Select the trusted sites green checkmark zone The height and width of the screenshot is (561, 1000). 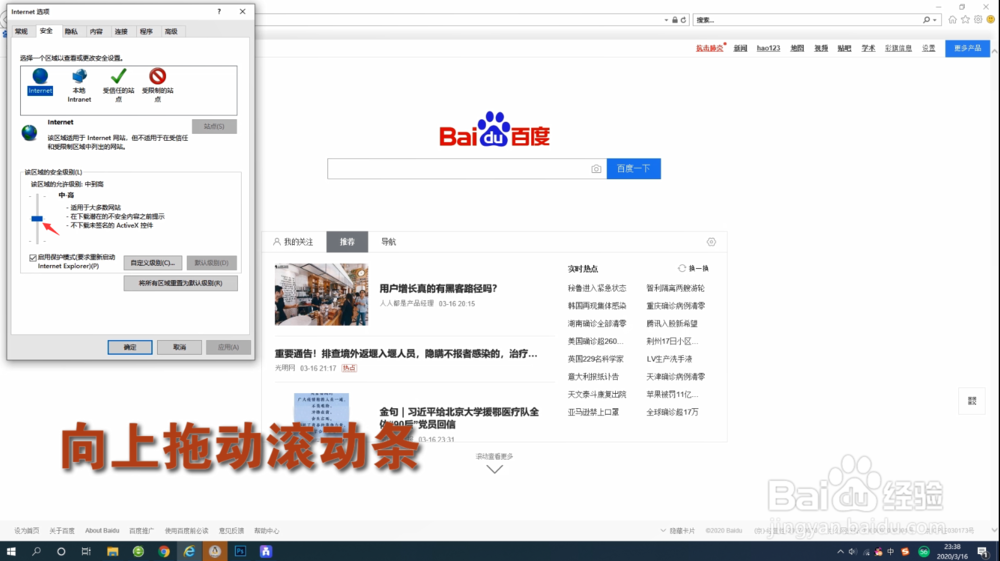point(118,76)
